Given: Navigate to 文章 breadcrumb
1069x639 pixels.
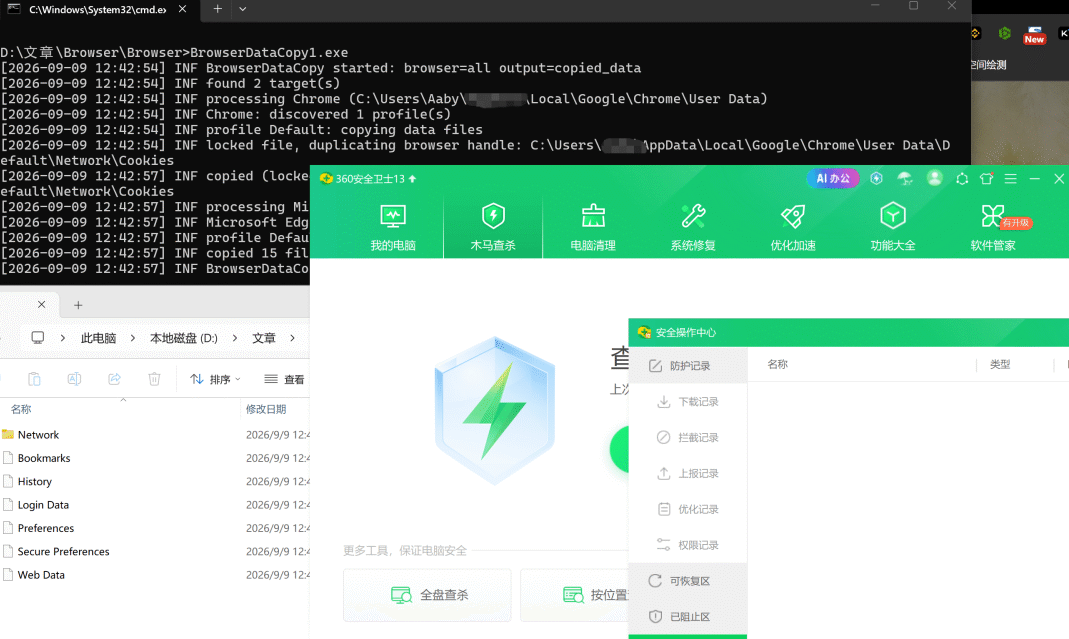Looking at the screenshot, I should click(x=264, y=338).
